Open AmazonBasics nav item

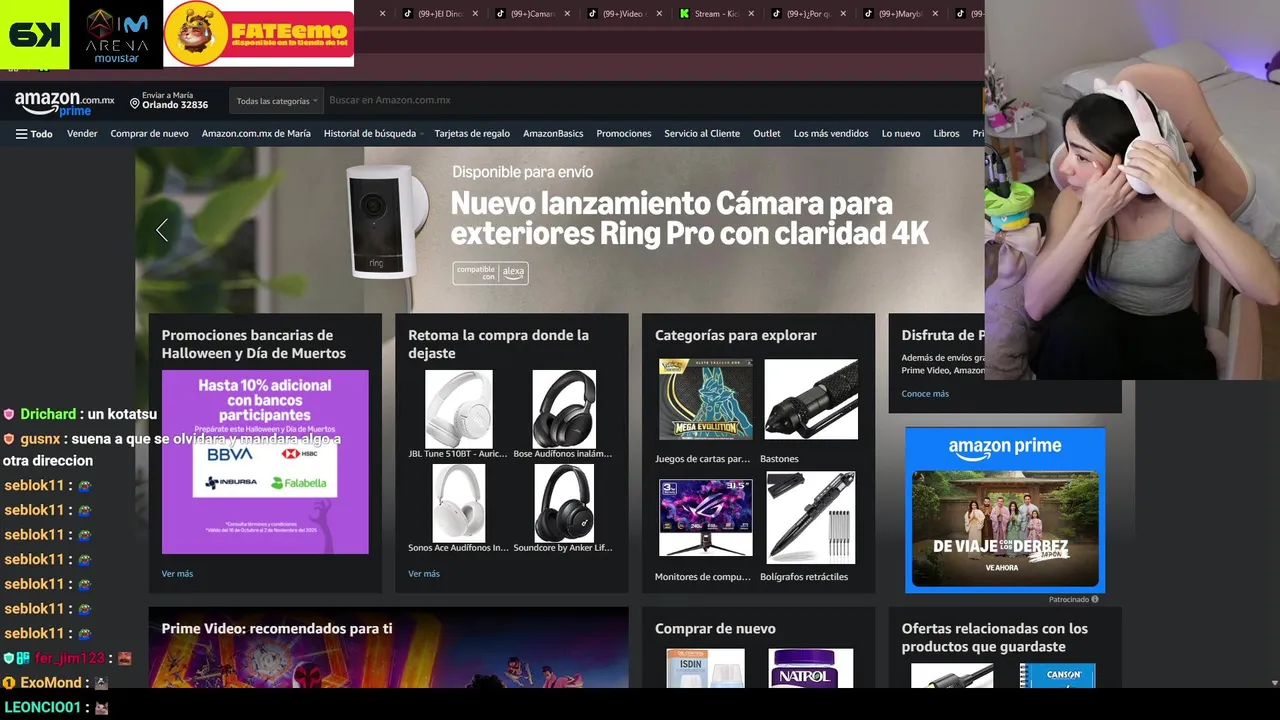[x=553, y=134]
